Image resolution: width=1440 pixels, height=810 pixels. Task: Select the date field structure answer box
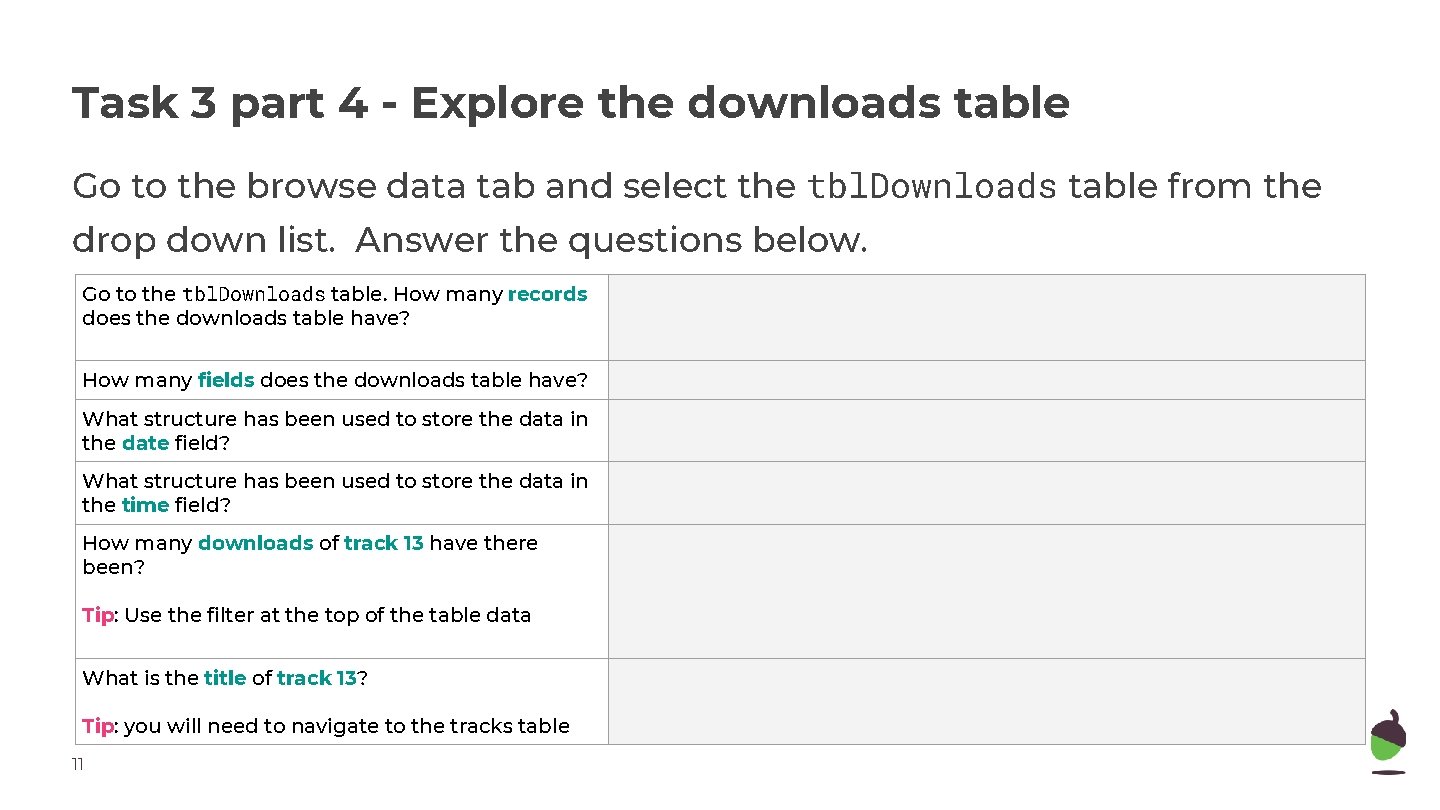click(986, 431)
